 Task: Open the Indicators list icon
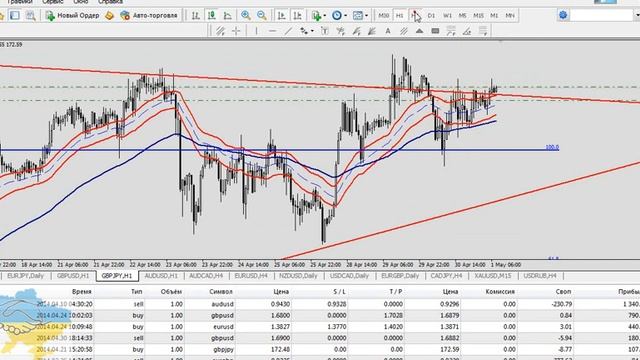pos(316,16)
